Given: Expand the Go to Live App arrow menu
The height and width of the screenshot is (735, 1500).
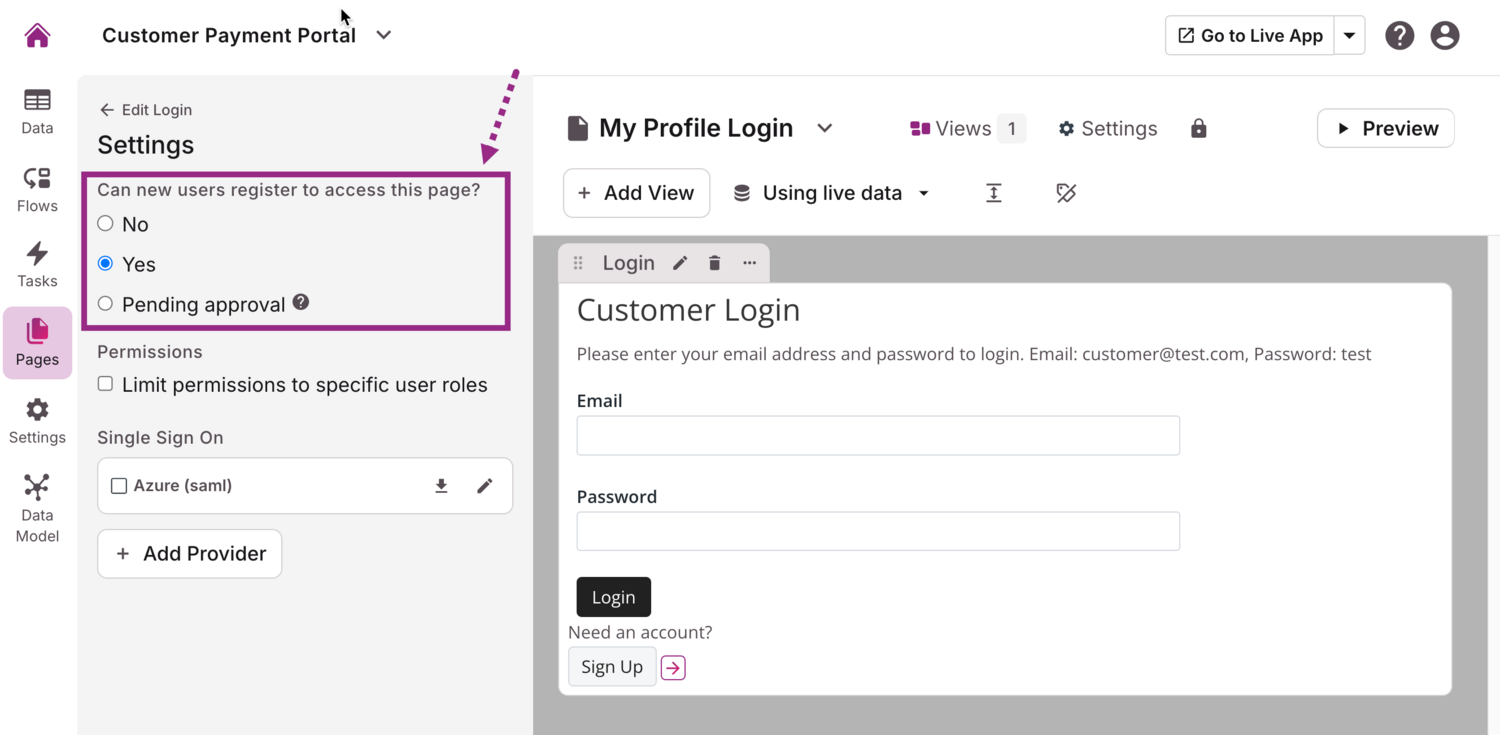Looking at the screenshot, I should click(1349, 36).
